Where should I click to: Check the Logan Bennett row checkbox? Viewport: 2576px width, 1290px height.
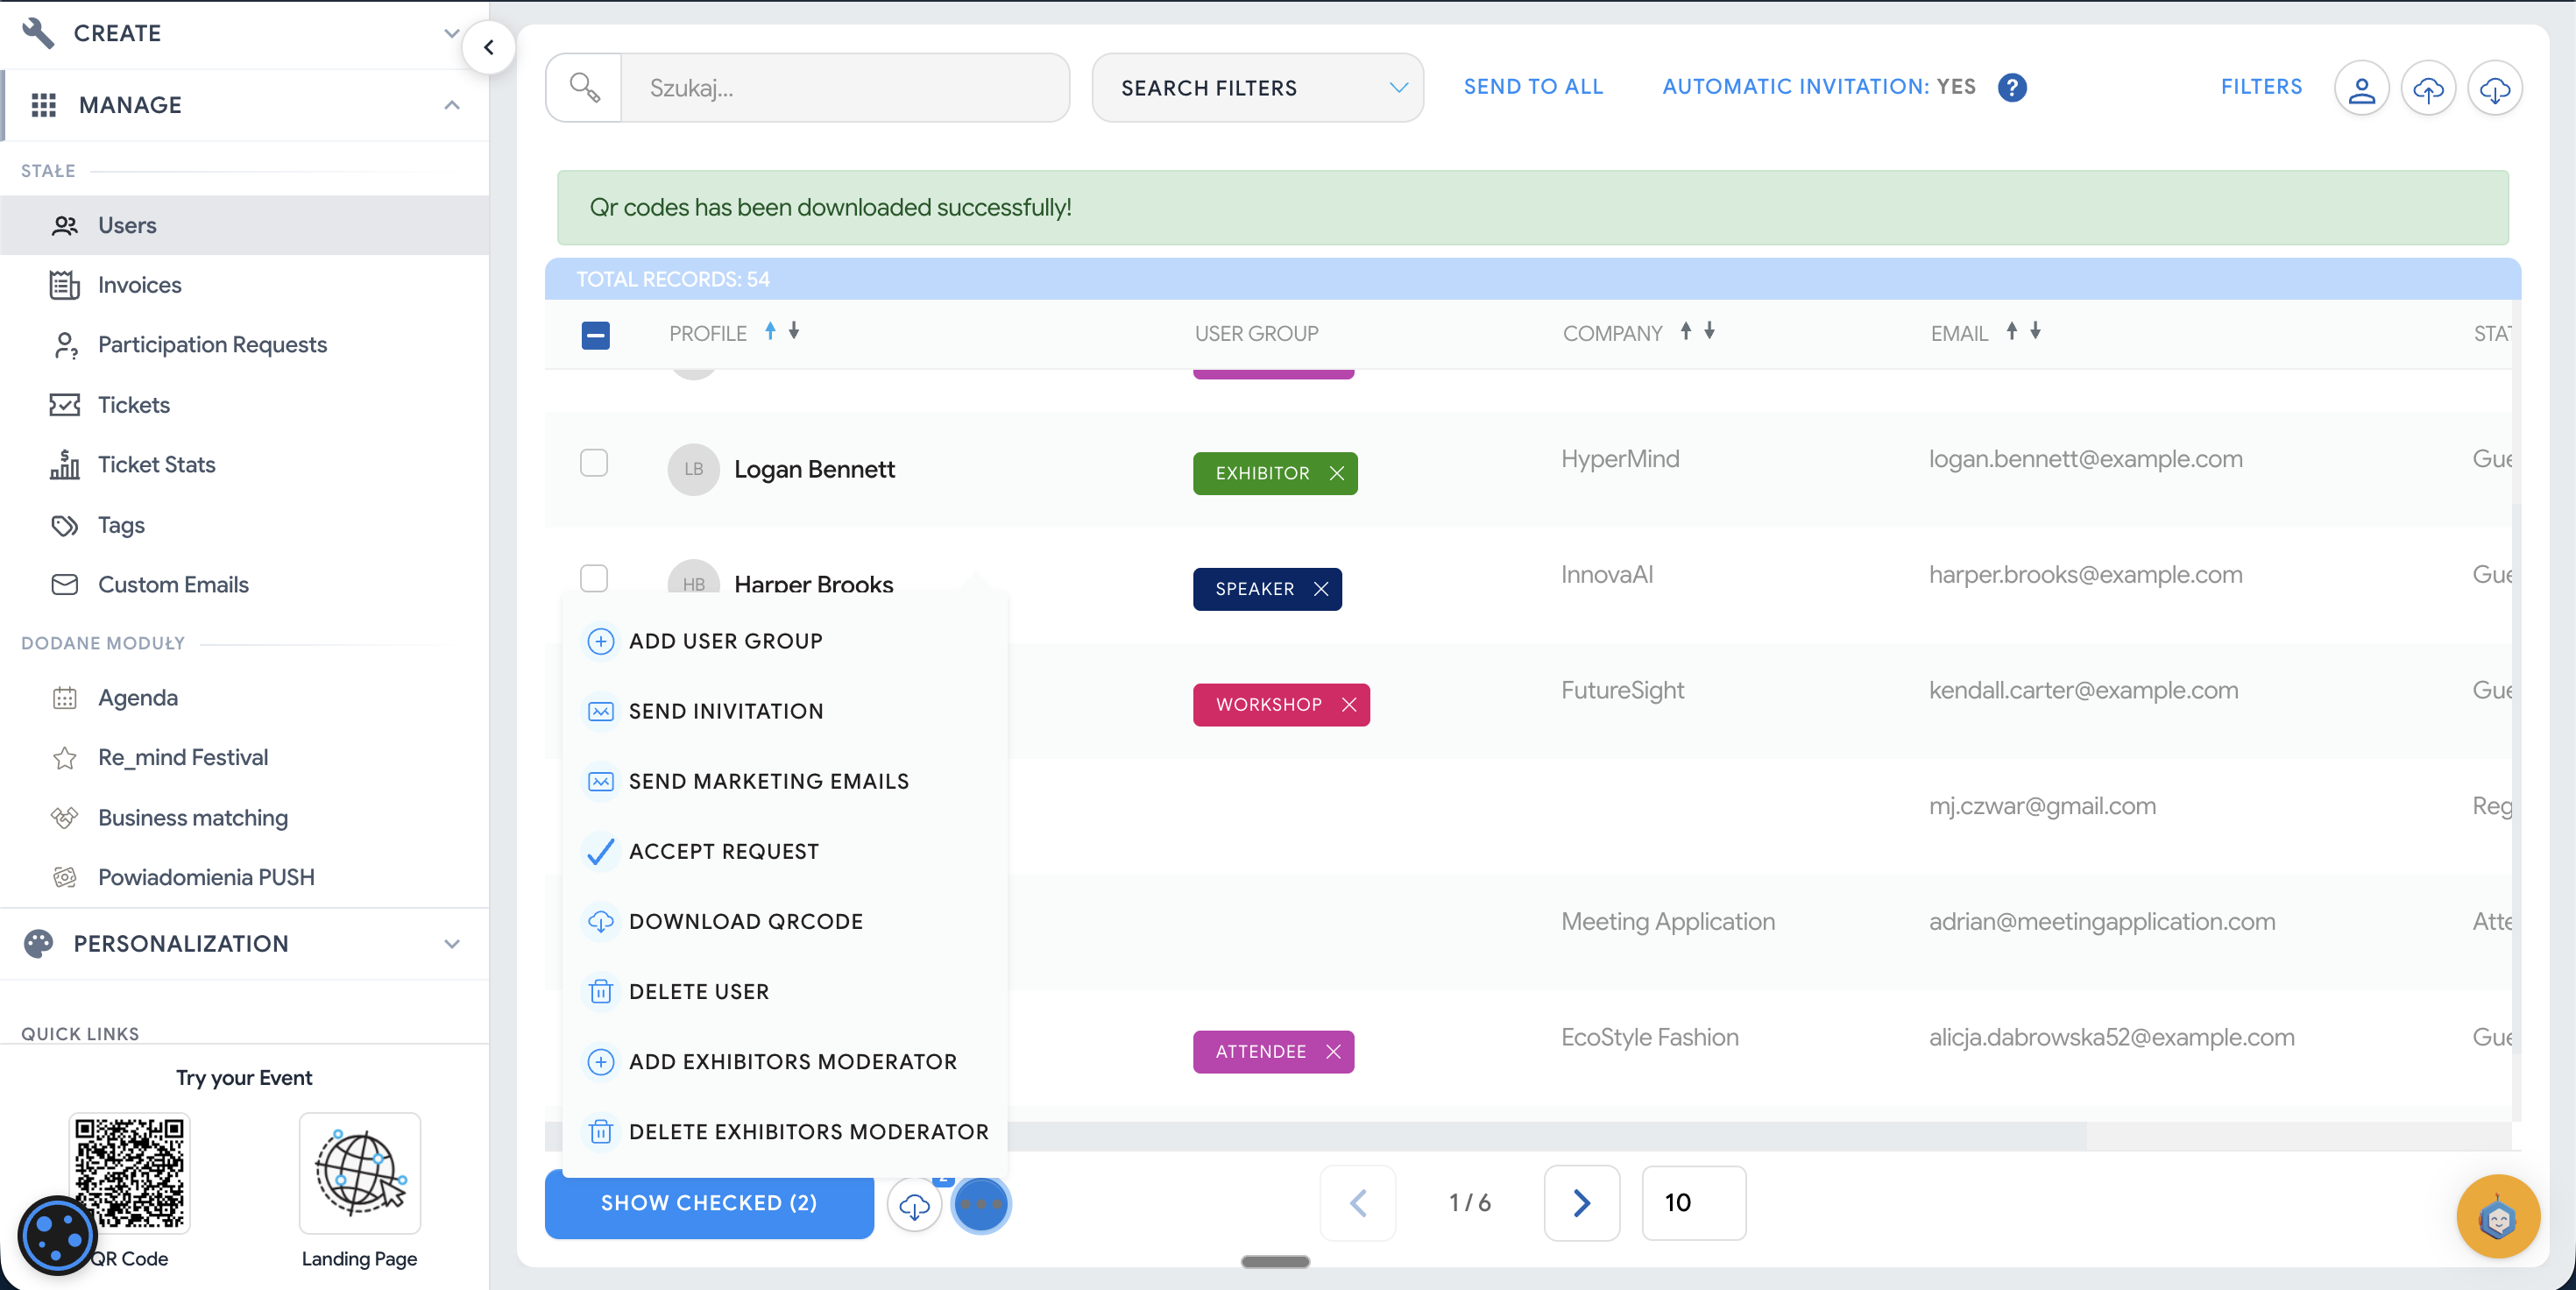click(594, 463)
